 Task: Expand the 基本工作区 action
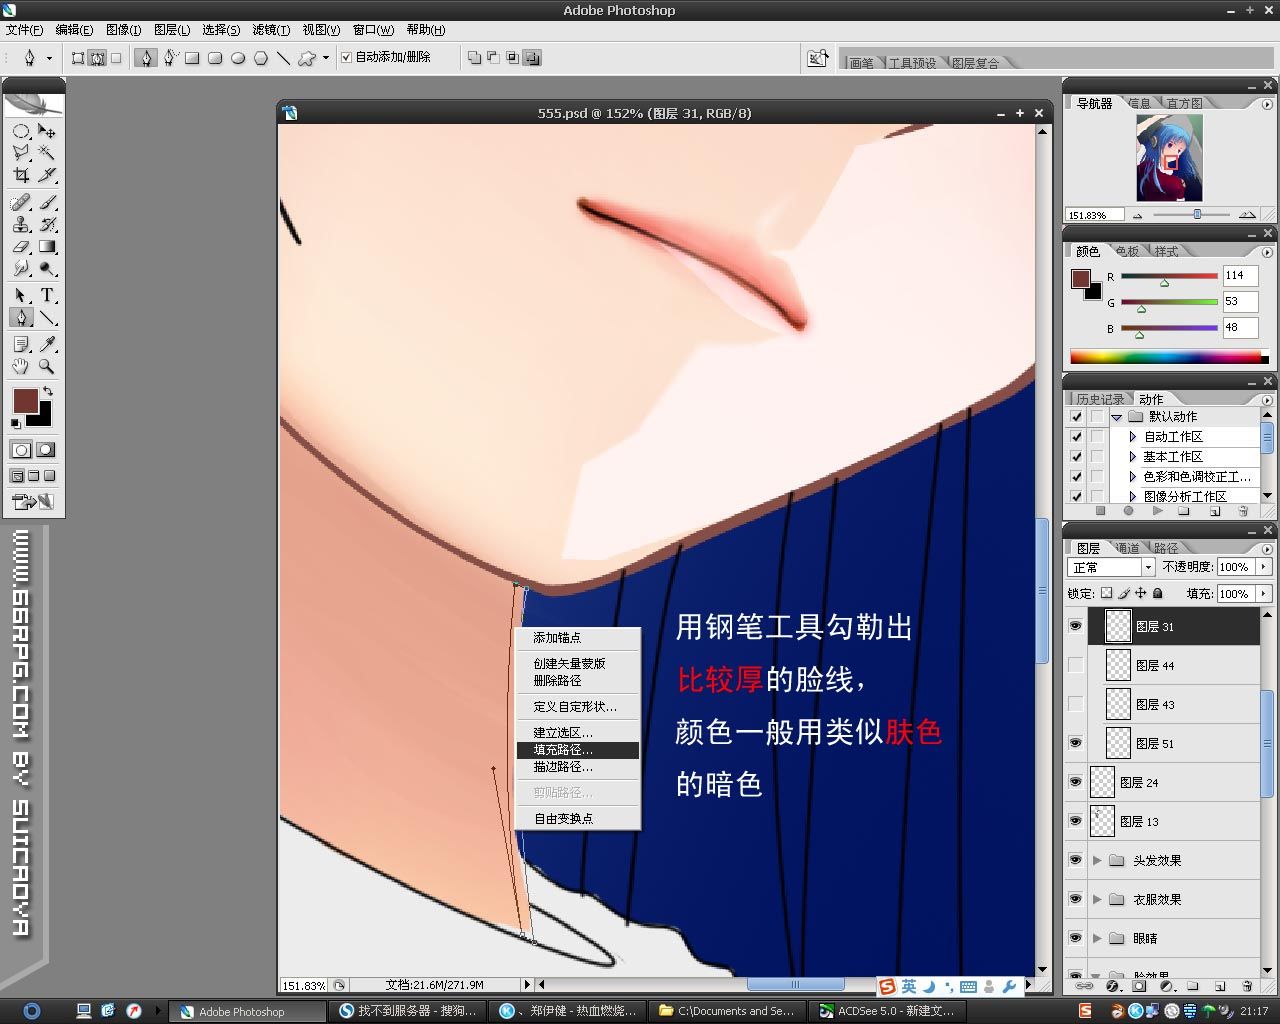pos(1132,456)
